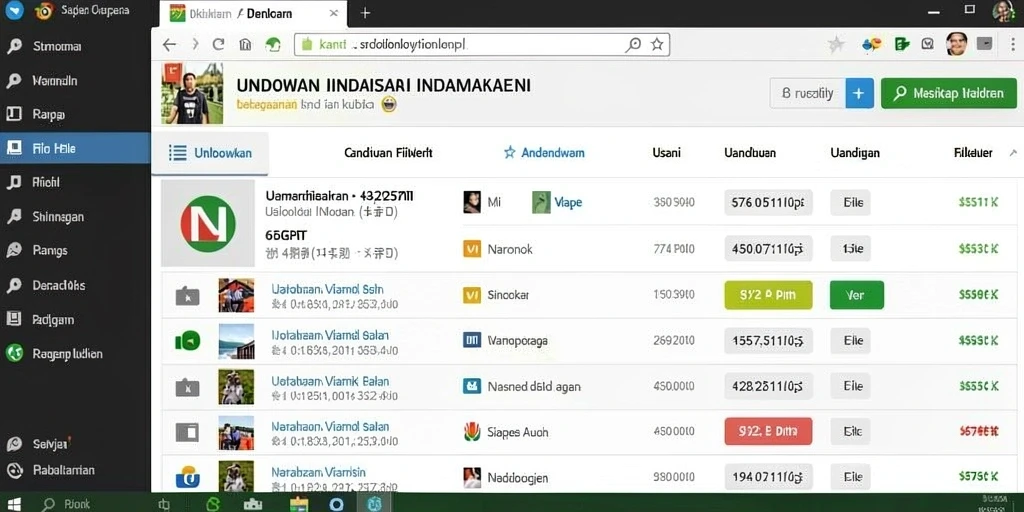
Task: Click inside the B rusatily field
Action: (808, 93)
